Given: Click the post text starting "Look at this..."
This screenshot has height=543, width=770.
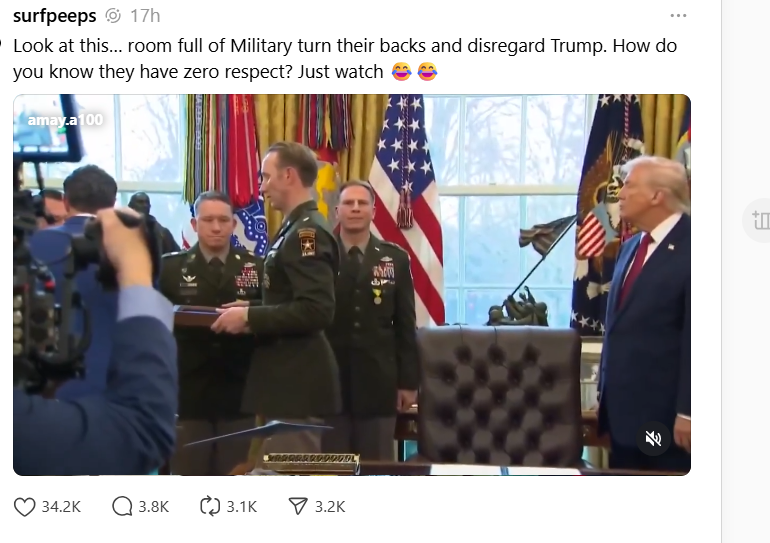Looking at the screenshot, I should [x=345, y=58].
